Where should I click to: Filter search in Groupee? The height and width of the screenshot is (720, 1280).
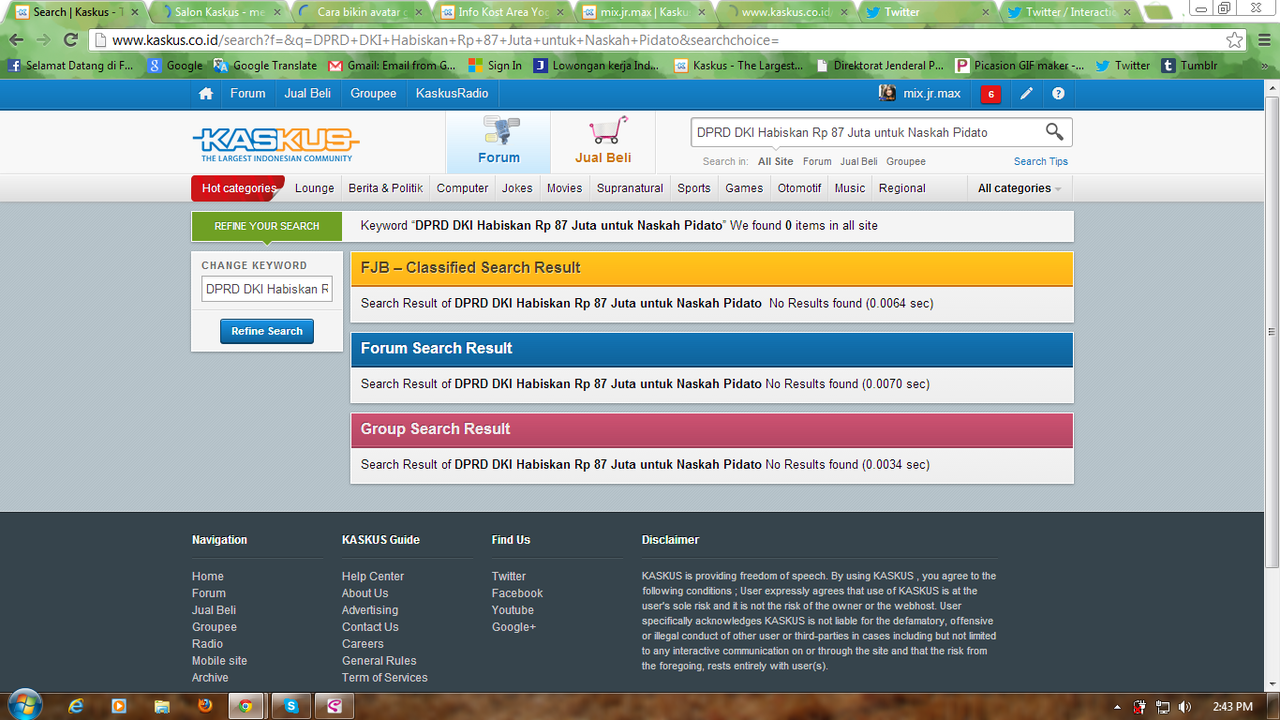pos(906,161)
